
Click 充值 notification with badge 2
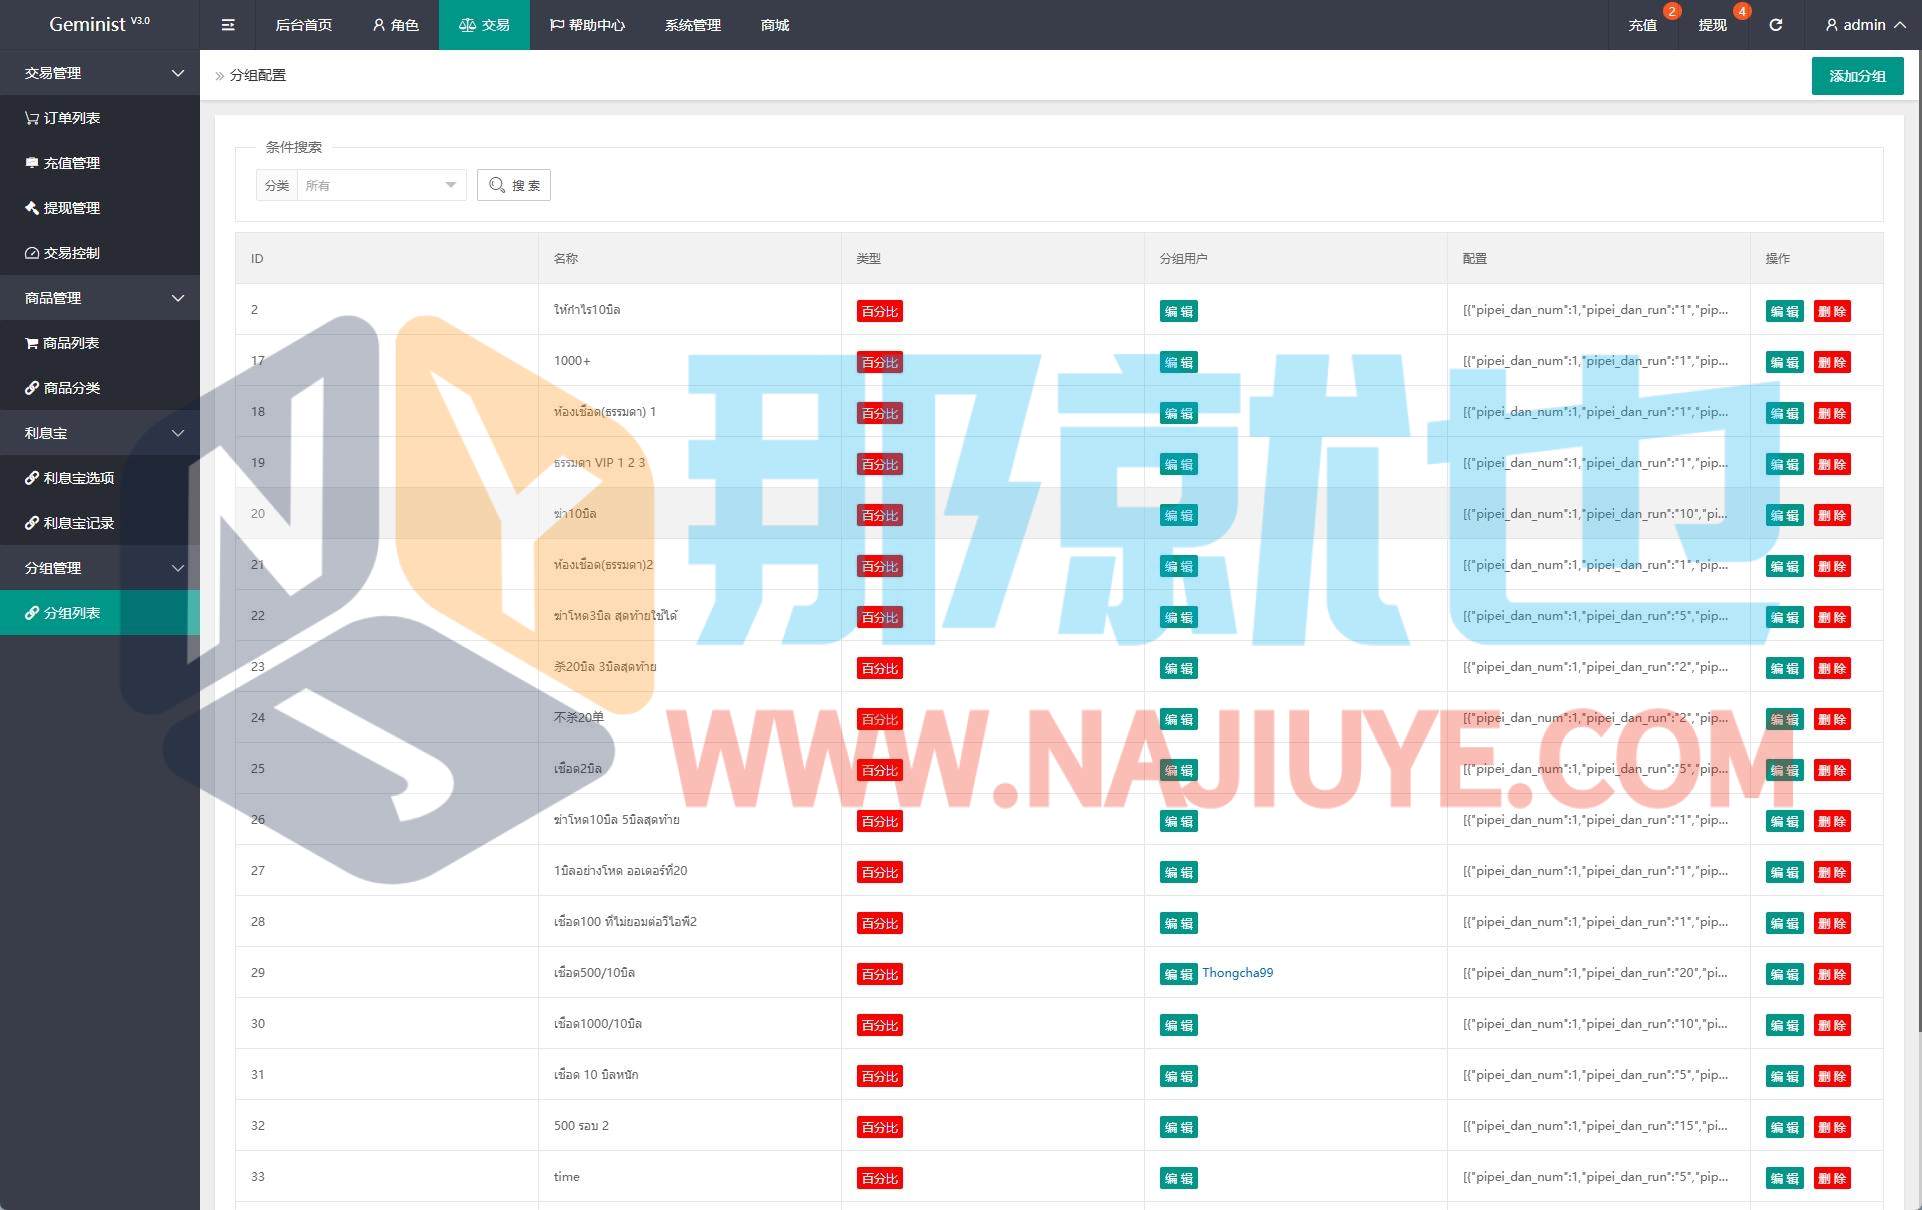(x=1642, y=25)
